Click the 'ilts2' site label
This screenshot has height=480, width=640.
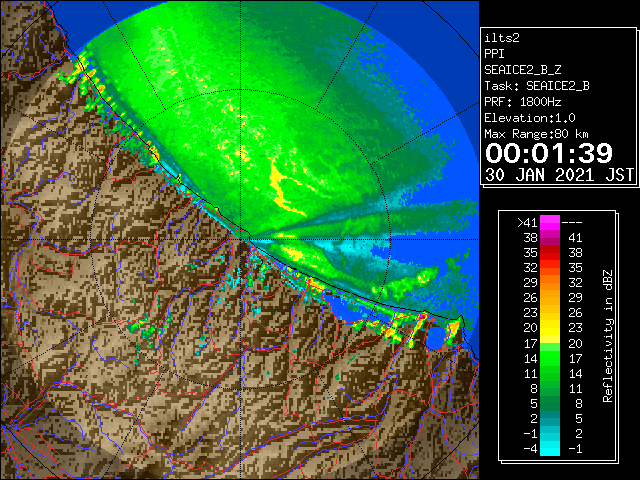(x=502, y=38)
